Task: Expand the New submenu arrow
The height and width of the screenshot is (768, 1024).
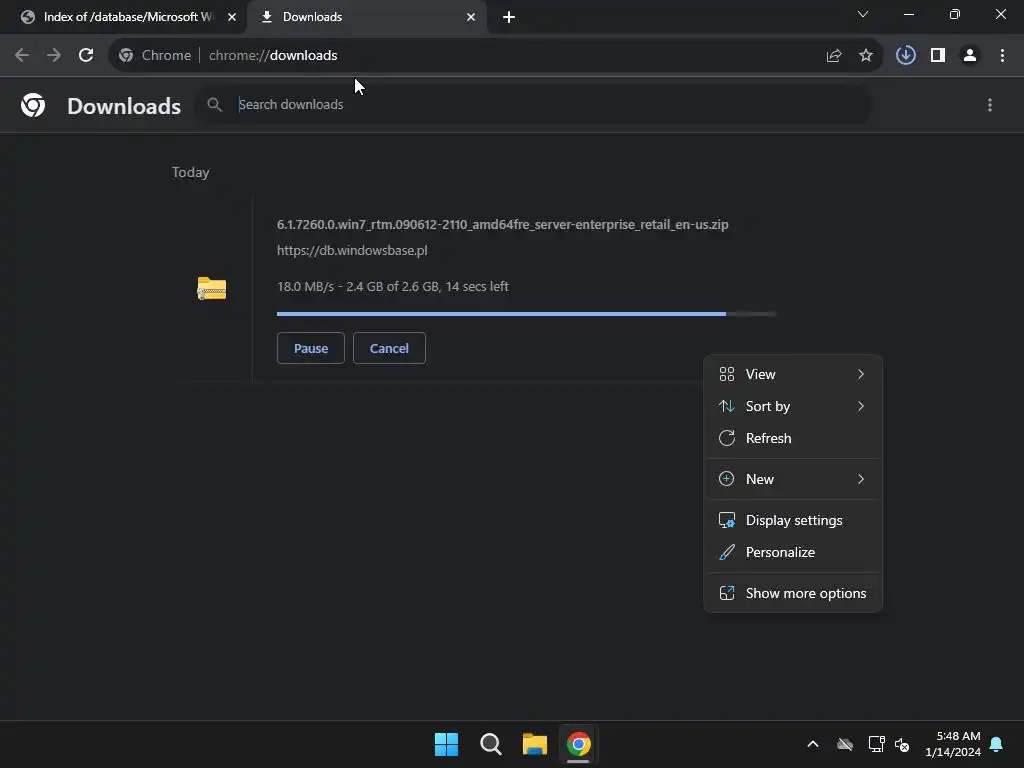Action: click(x=861, y=479)
